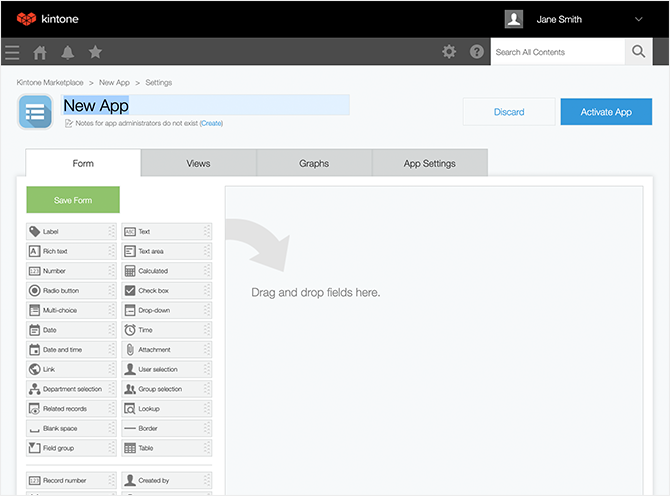
Task: Select the Table field
Action: point(167,448)
